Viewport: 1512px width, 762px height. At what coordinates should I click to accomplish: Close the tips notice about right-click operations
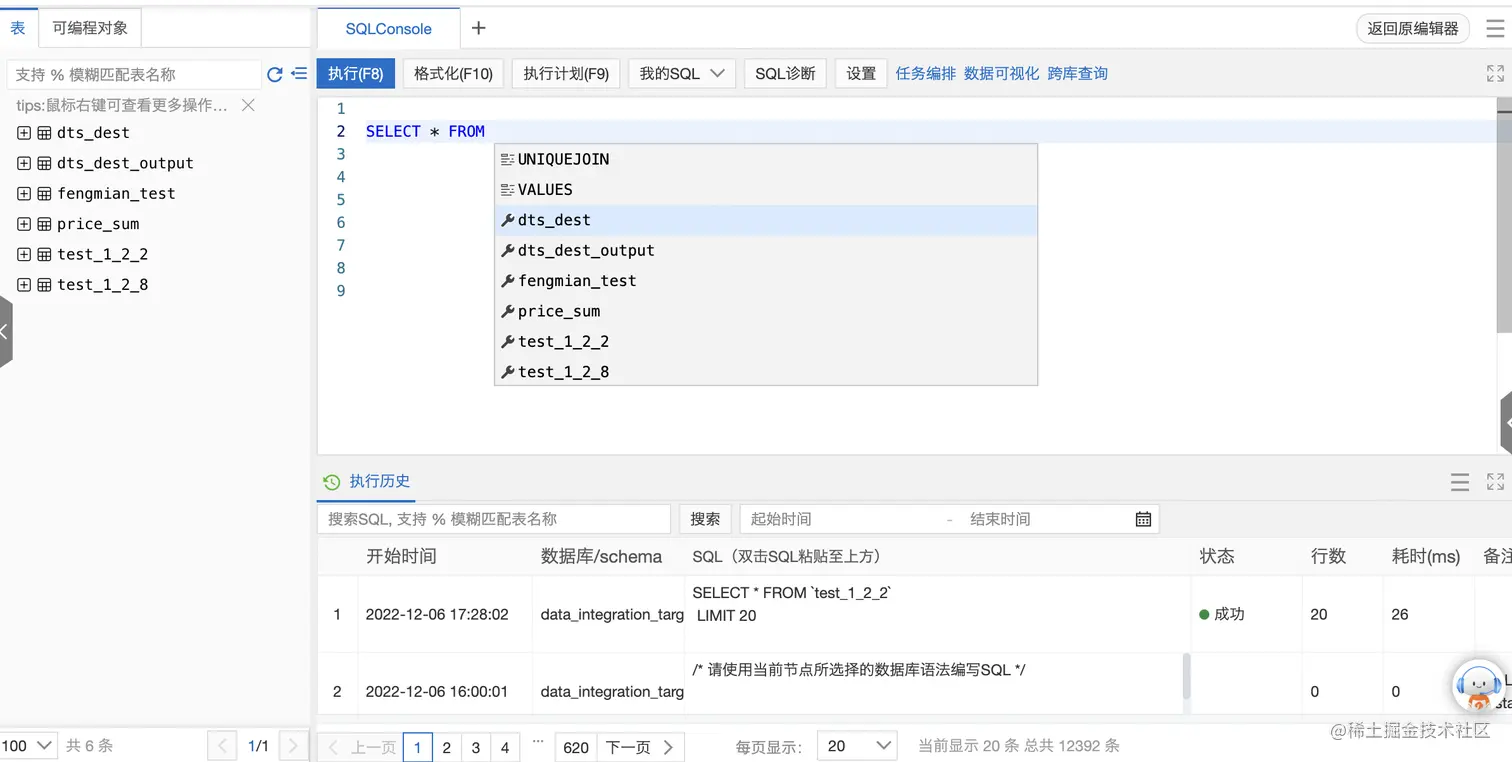click(248, 105)
